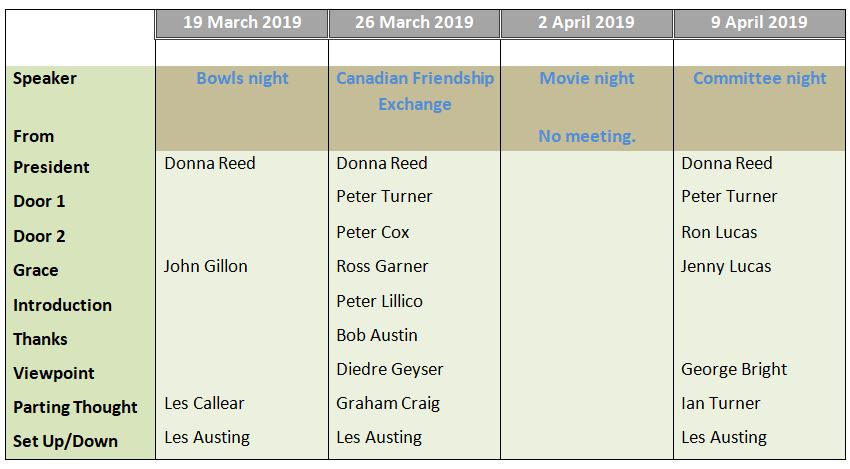Click the 2 April 2019 header cell
Image resolution: width=850 pixels, height=469 pixels.
(x=587, y=23)
